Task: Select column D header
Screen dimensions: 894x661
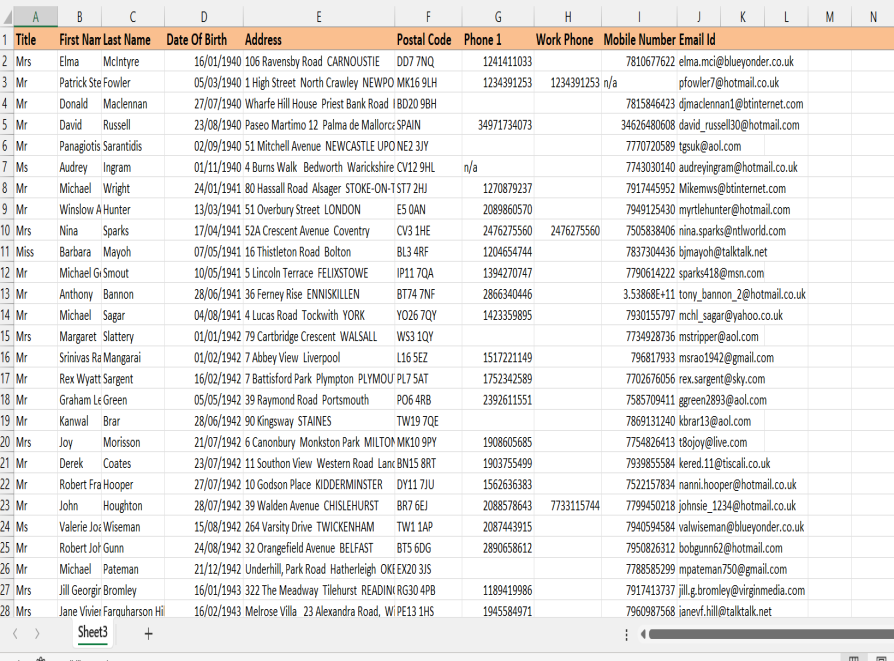Action: coord(204,17)
